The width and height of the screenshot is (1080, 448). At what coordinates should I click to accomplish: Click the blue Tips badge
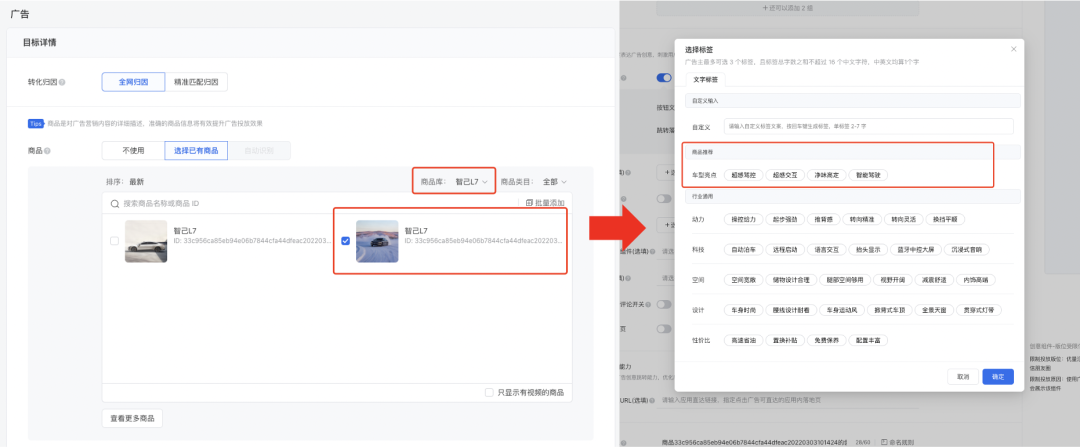(36, 123)
